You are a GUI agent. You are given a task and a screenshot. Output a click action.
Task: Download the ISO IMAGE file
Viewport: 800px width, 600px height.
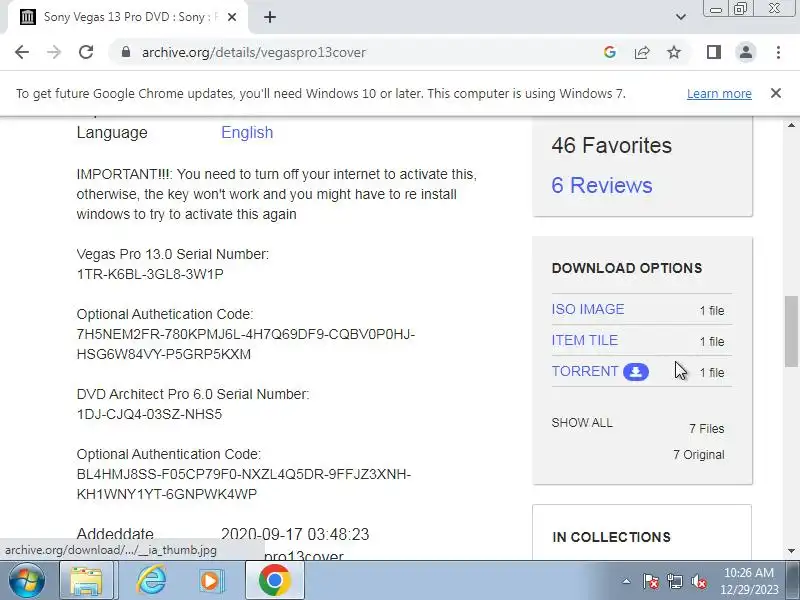point(588,309)
